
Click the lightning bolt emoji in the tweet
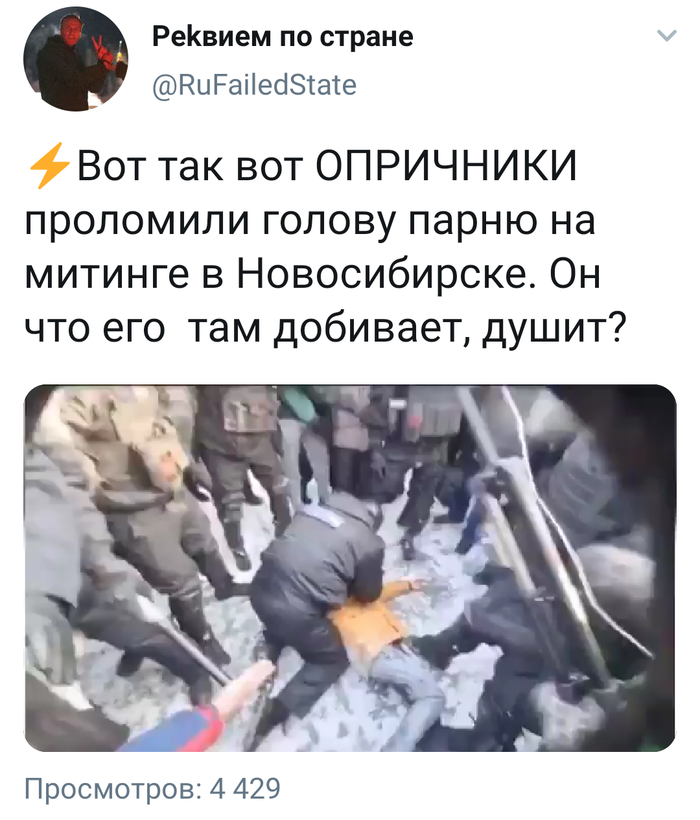[49, 165]
